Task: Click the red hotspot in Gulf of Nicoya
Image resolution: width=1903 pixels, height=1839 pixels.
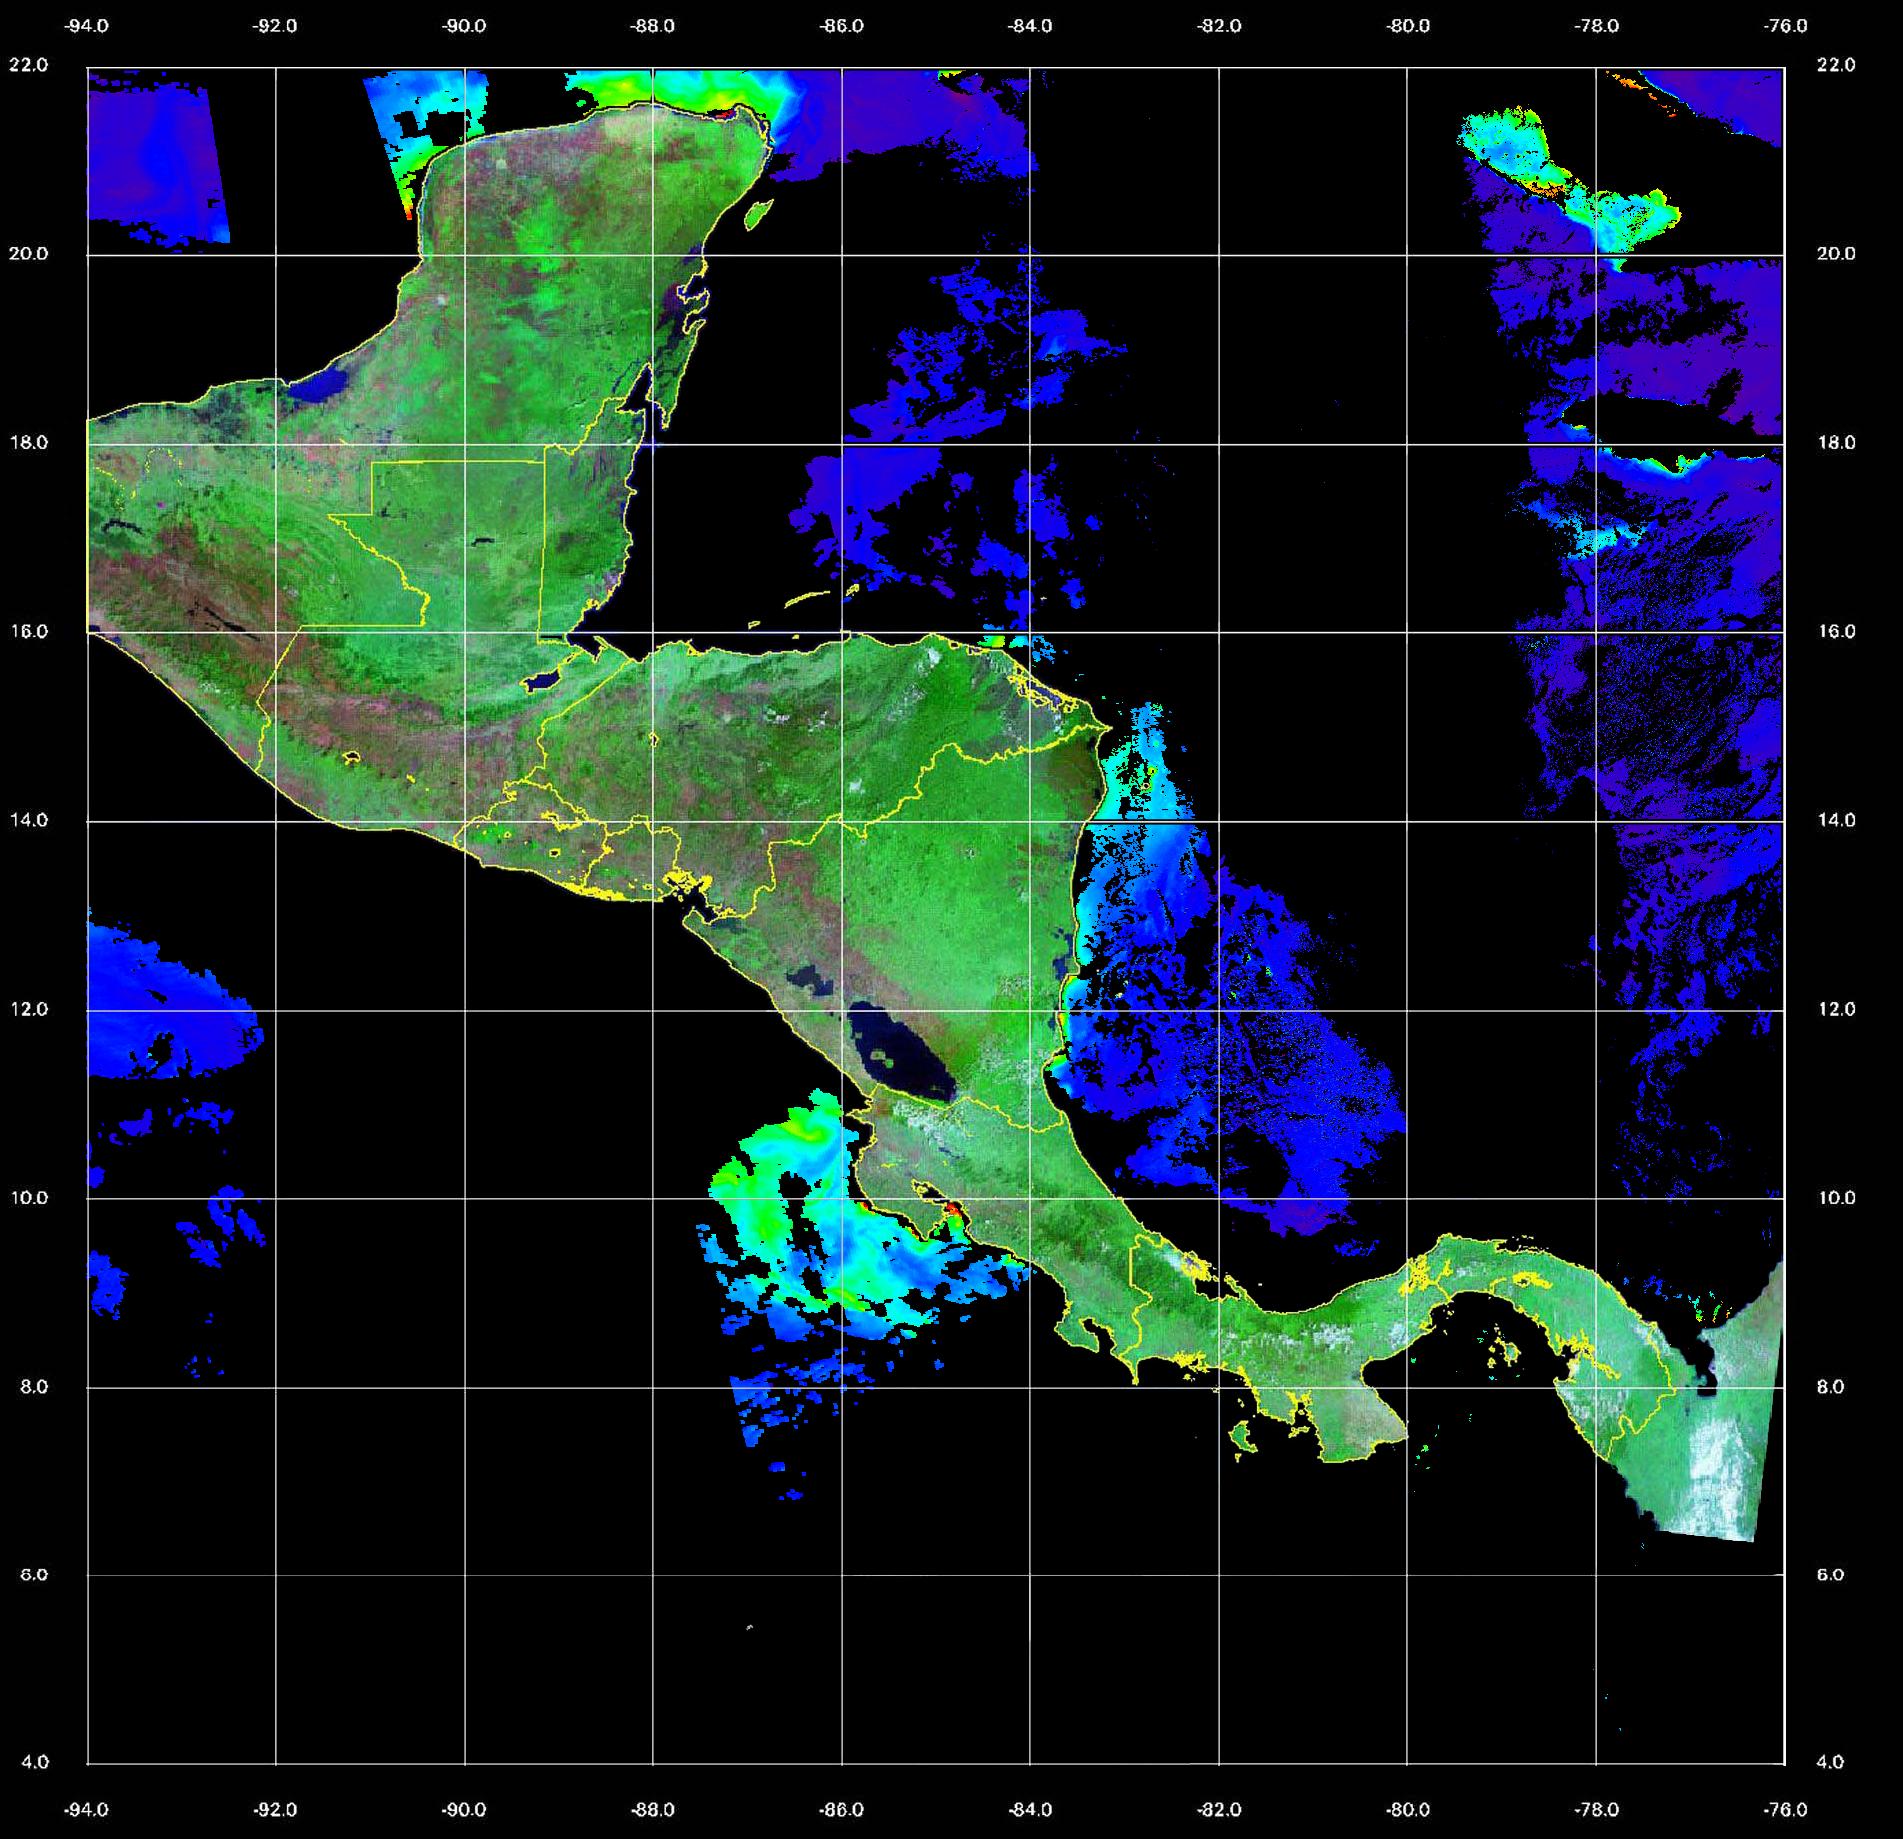Action: (x=951, y=1208)
